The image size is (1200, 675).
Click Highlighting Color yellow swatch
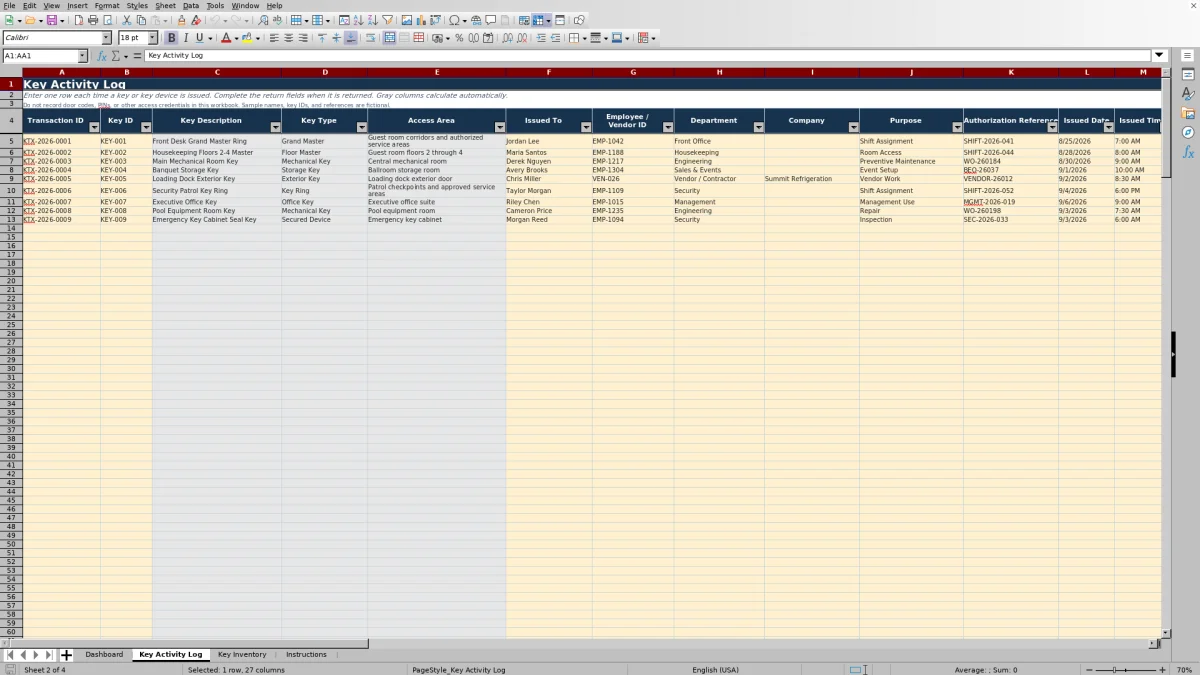[x=246, y=38]
